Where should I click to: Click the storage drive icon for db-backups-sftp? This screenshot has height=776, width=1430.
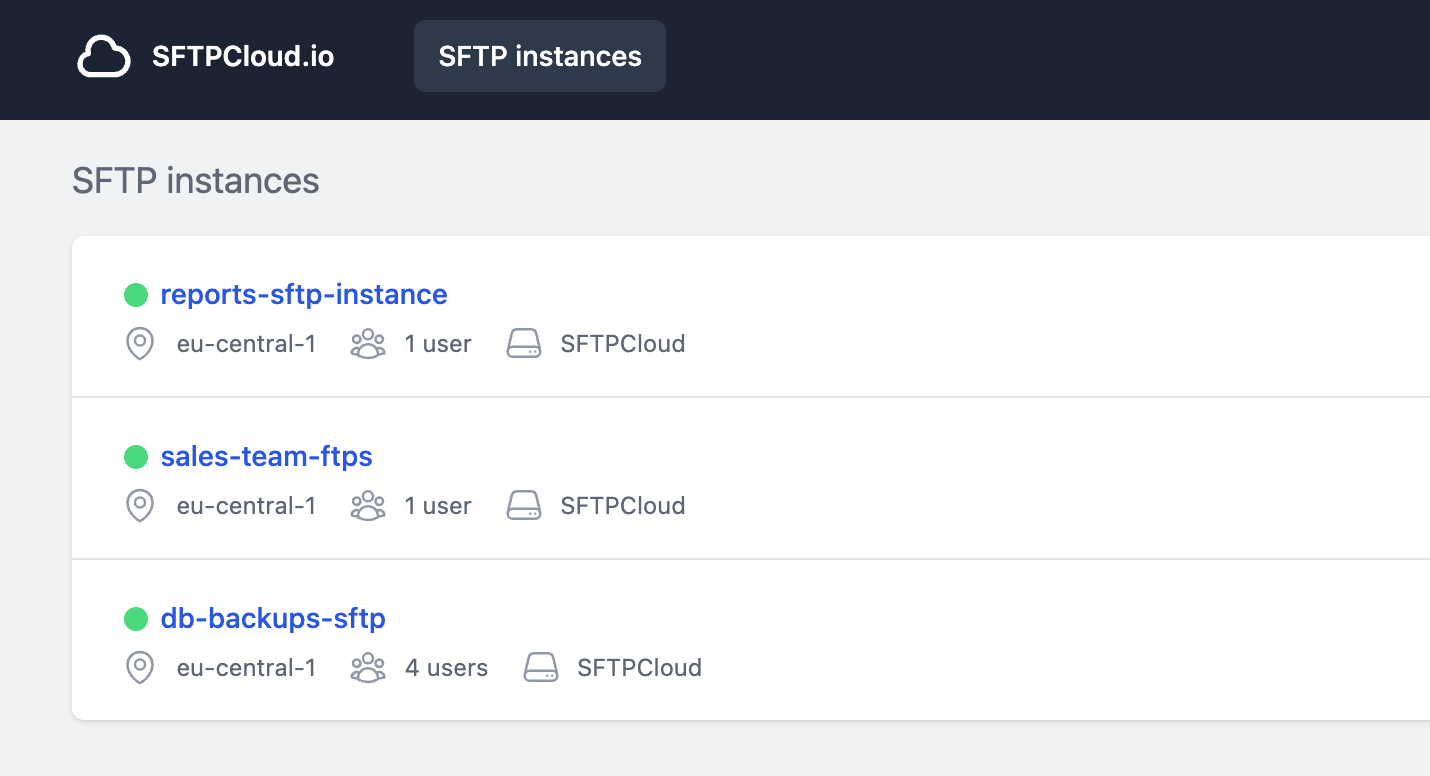click(541, 667)
